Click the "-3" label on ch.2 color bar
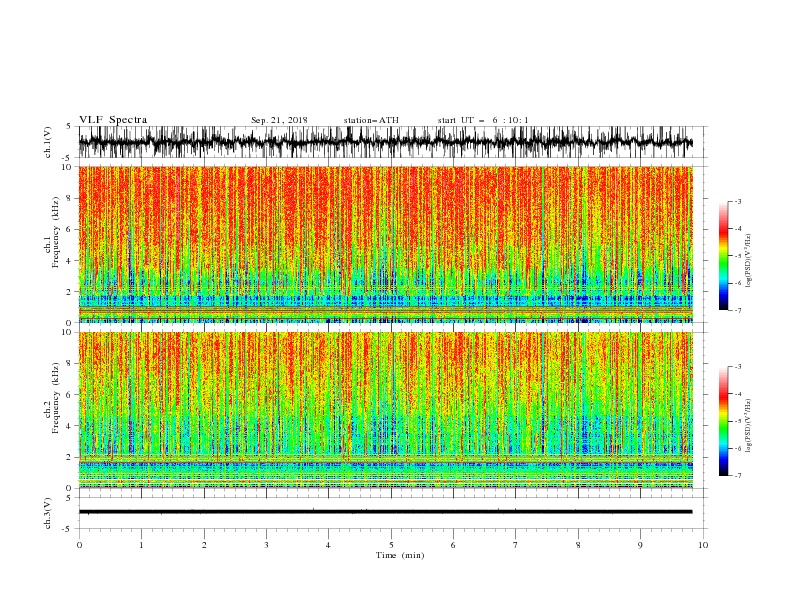Screen dimensions: 792x612 (738, 367)
